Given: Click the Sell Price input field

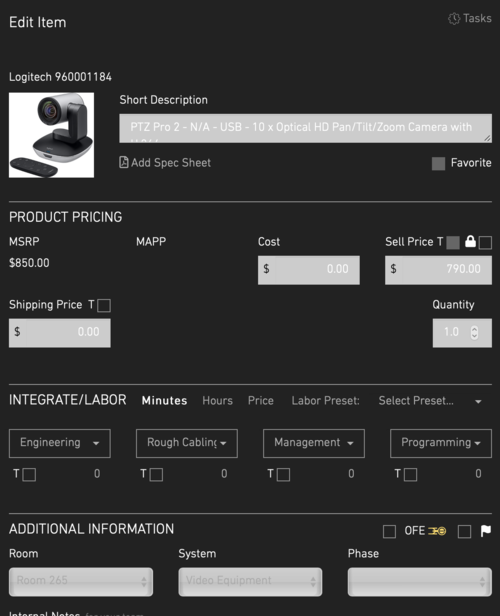Looking at the screenshot, I should (x=438, y=270).
